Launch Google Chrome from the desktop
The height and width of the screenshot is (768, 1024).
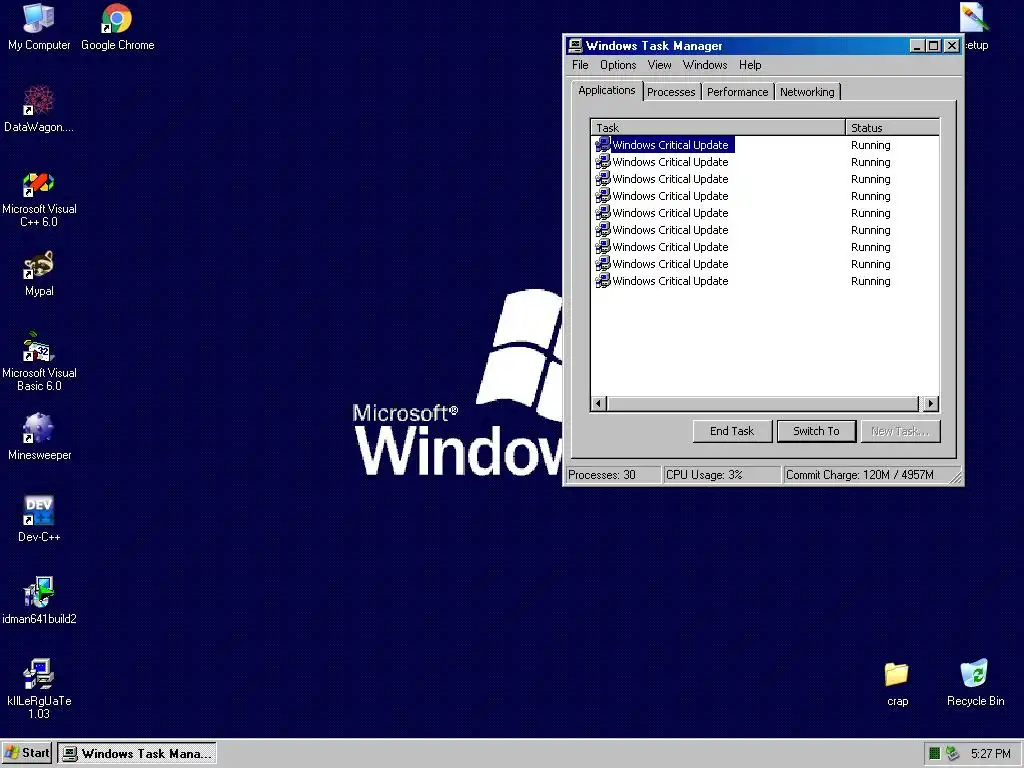click(118, 26)
